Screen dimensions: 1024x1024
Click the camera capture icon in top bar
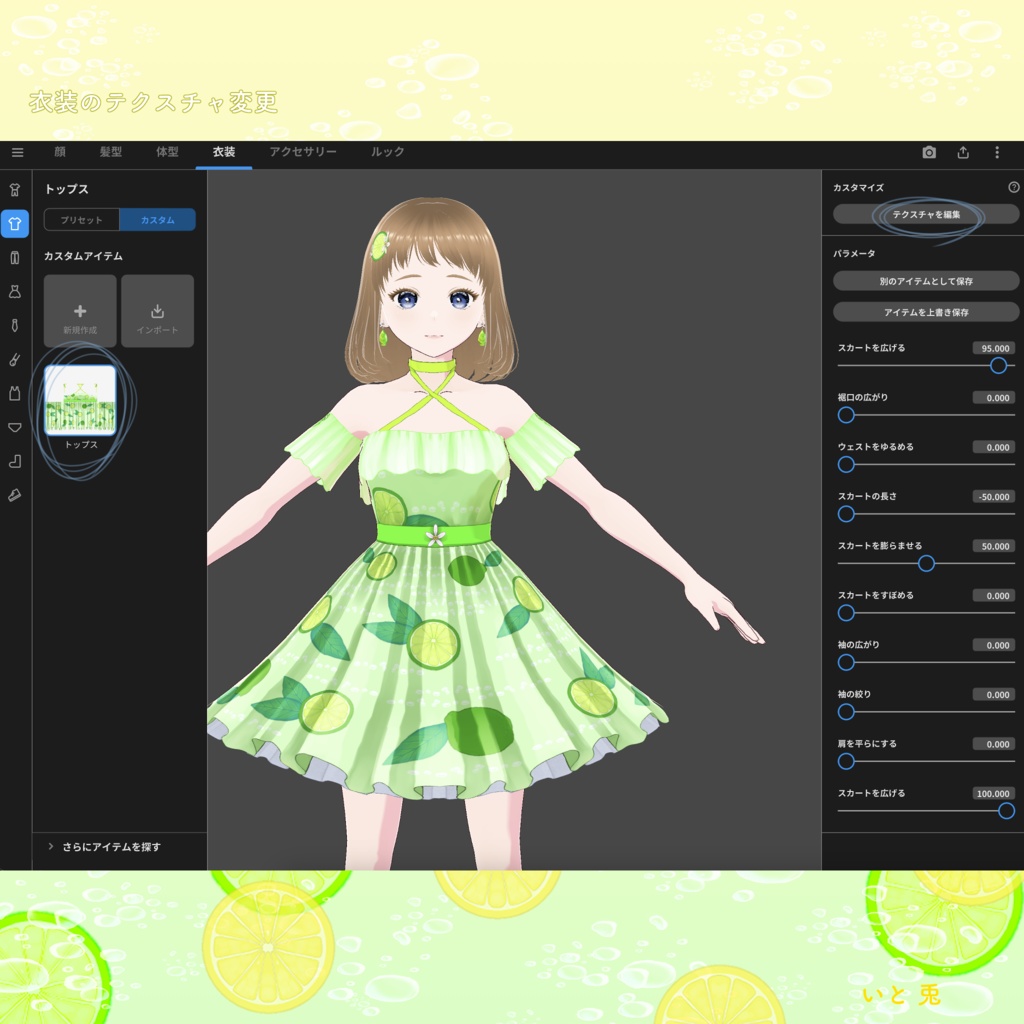(x=928, y=152)
